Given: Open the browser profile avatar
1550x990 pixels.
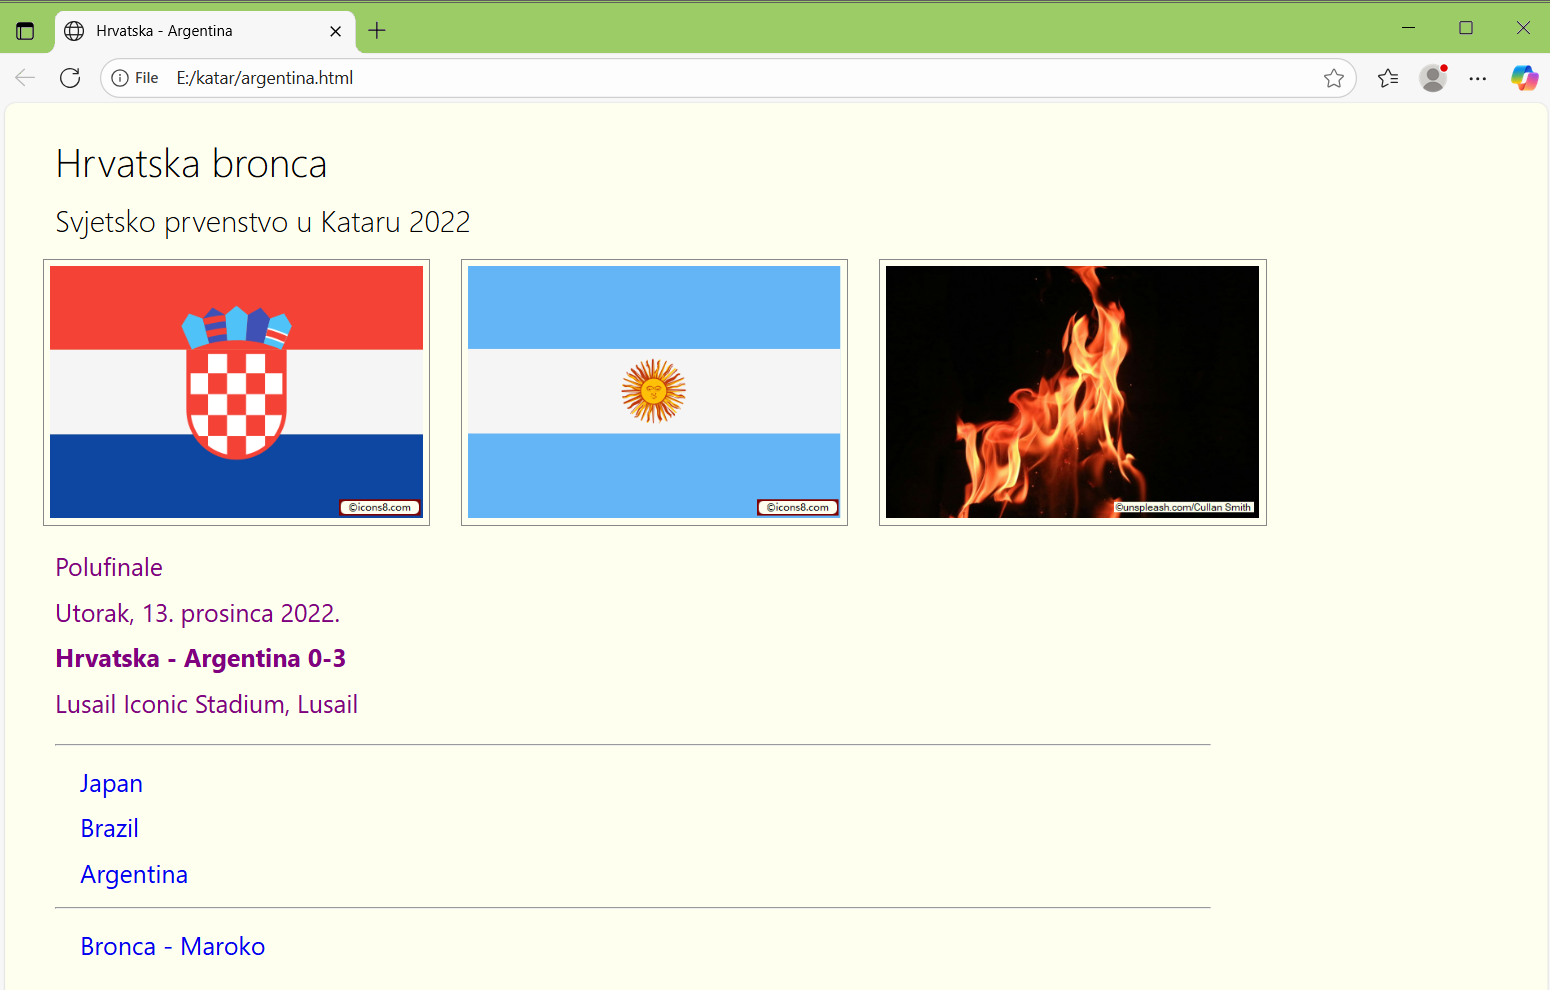Looking at the screenshot, I should 1433,78.
